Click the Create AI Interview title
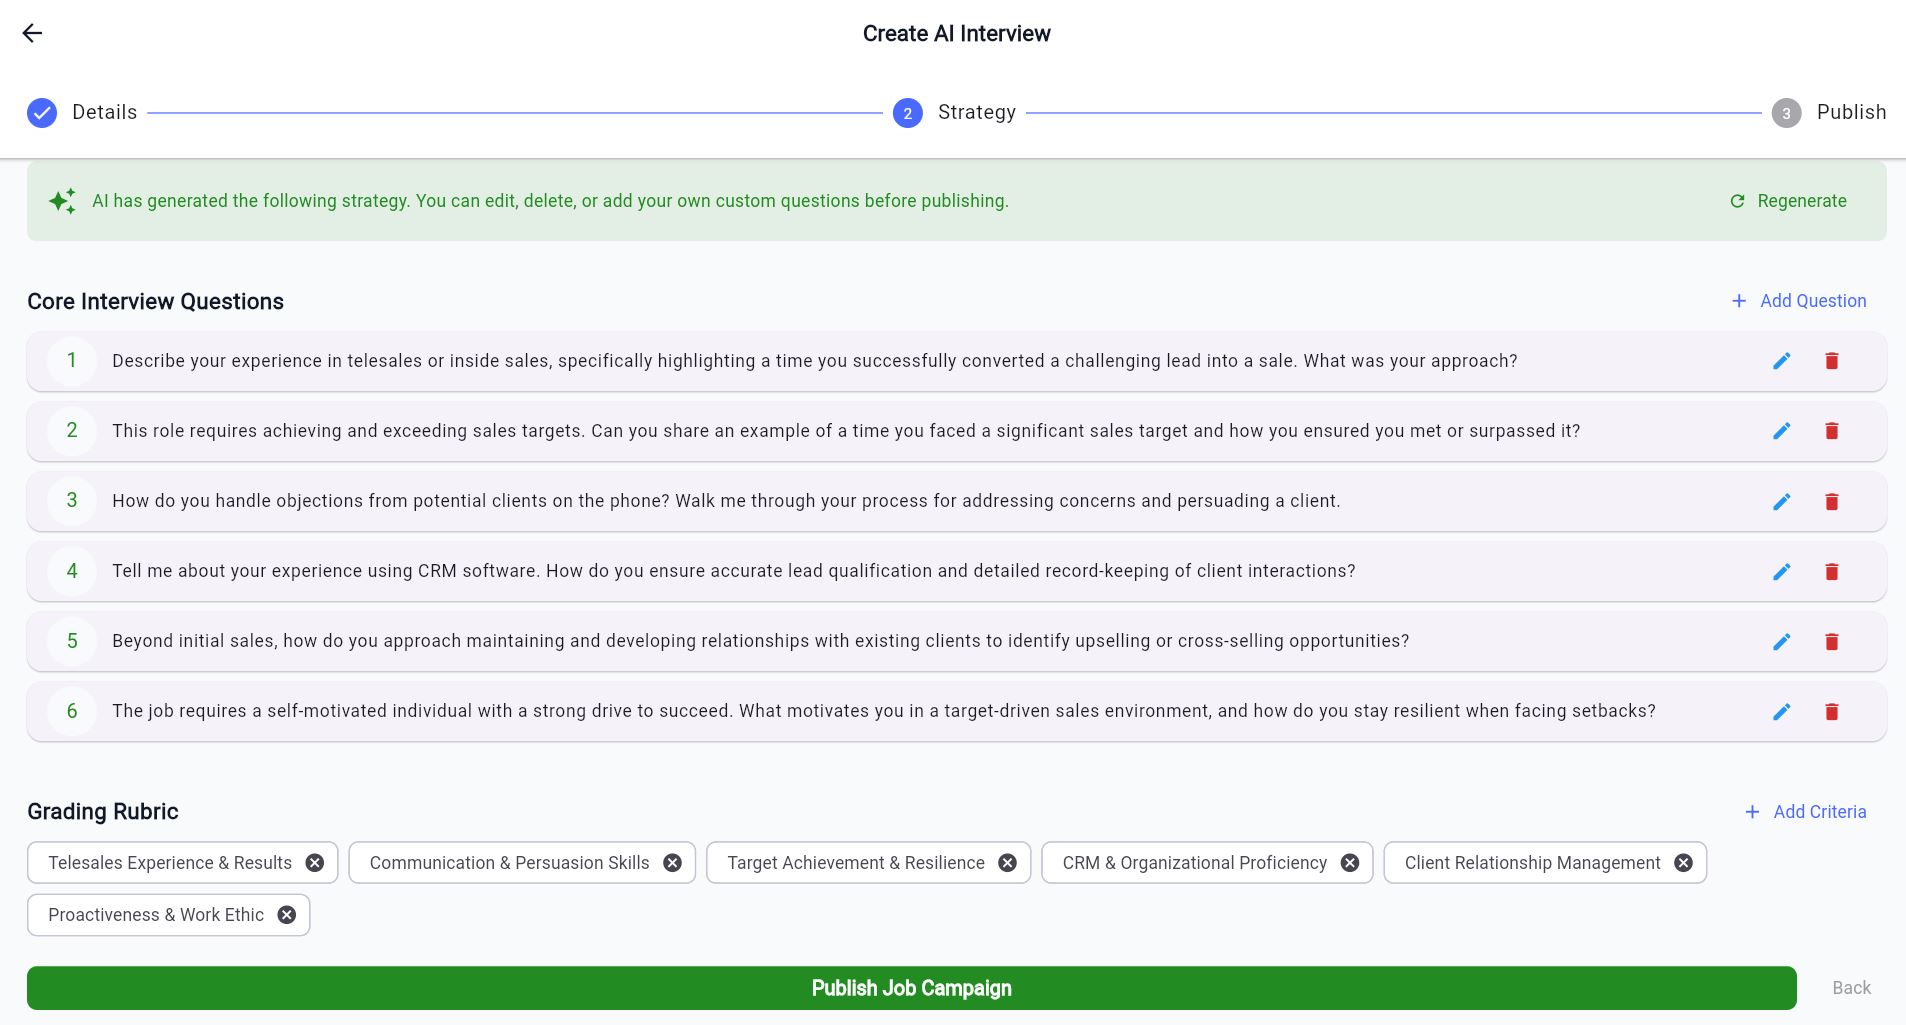The image size is (1906, 1025). click(956, 34)
